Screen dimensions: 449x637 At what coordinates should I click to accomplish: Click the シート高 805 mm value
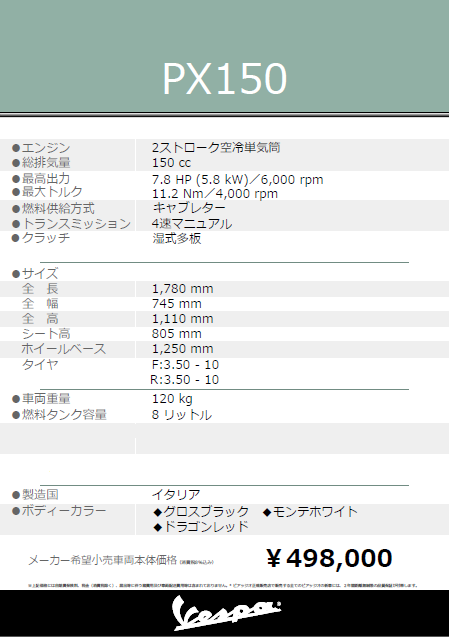pyautogui.click(x=177, y=334)
